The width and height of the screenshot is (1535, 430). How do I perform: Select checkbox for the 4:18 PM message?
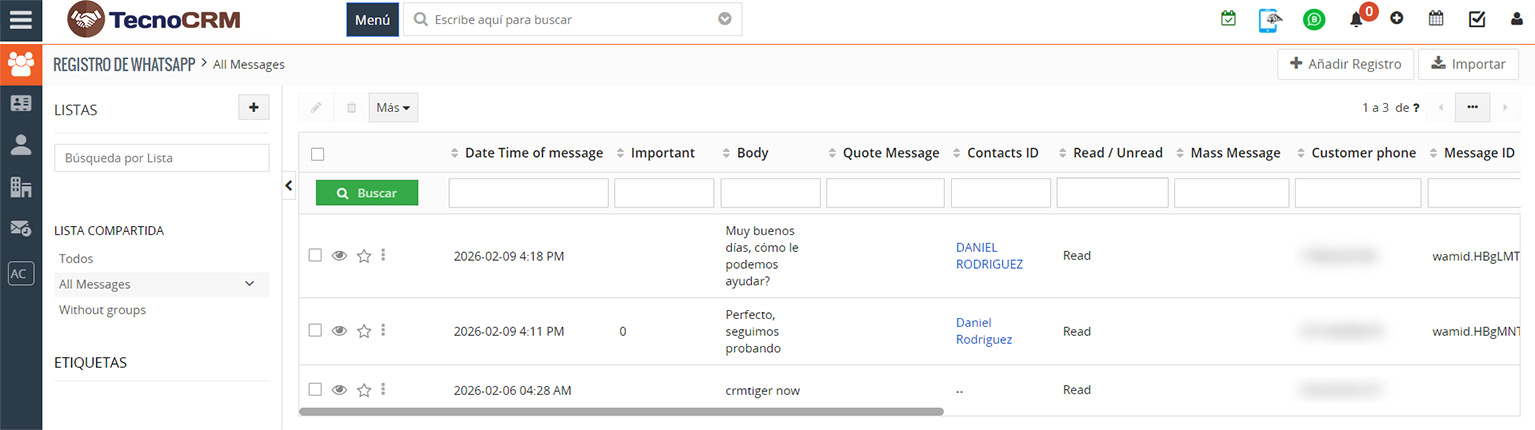[x=315, y=256]
